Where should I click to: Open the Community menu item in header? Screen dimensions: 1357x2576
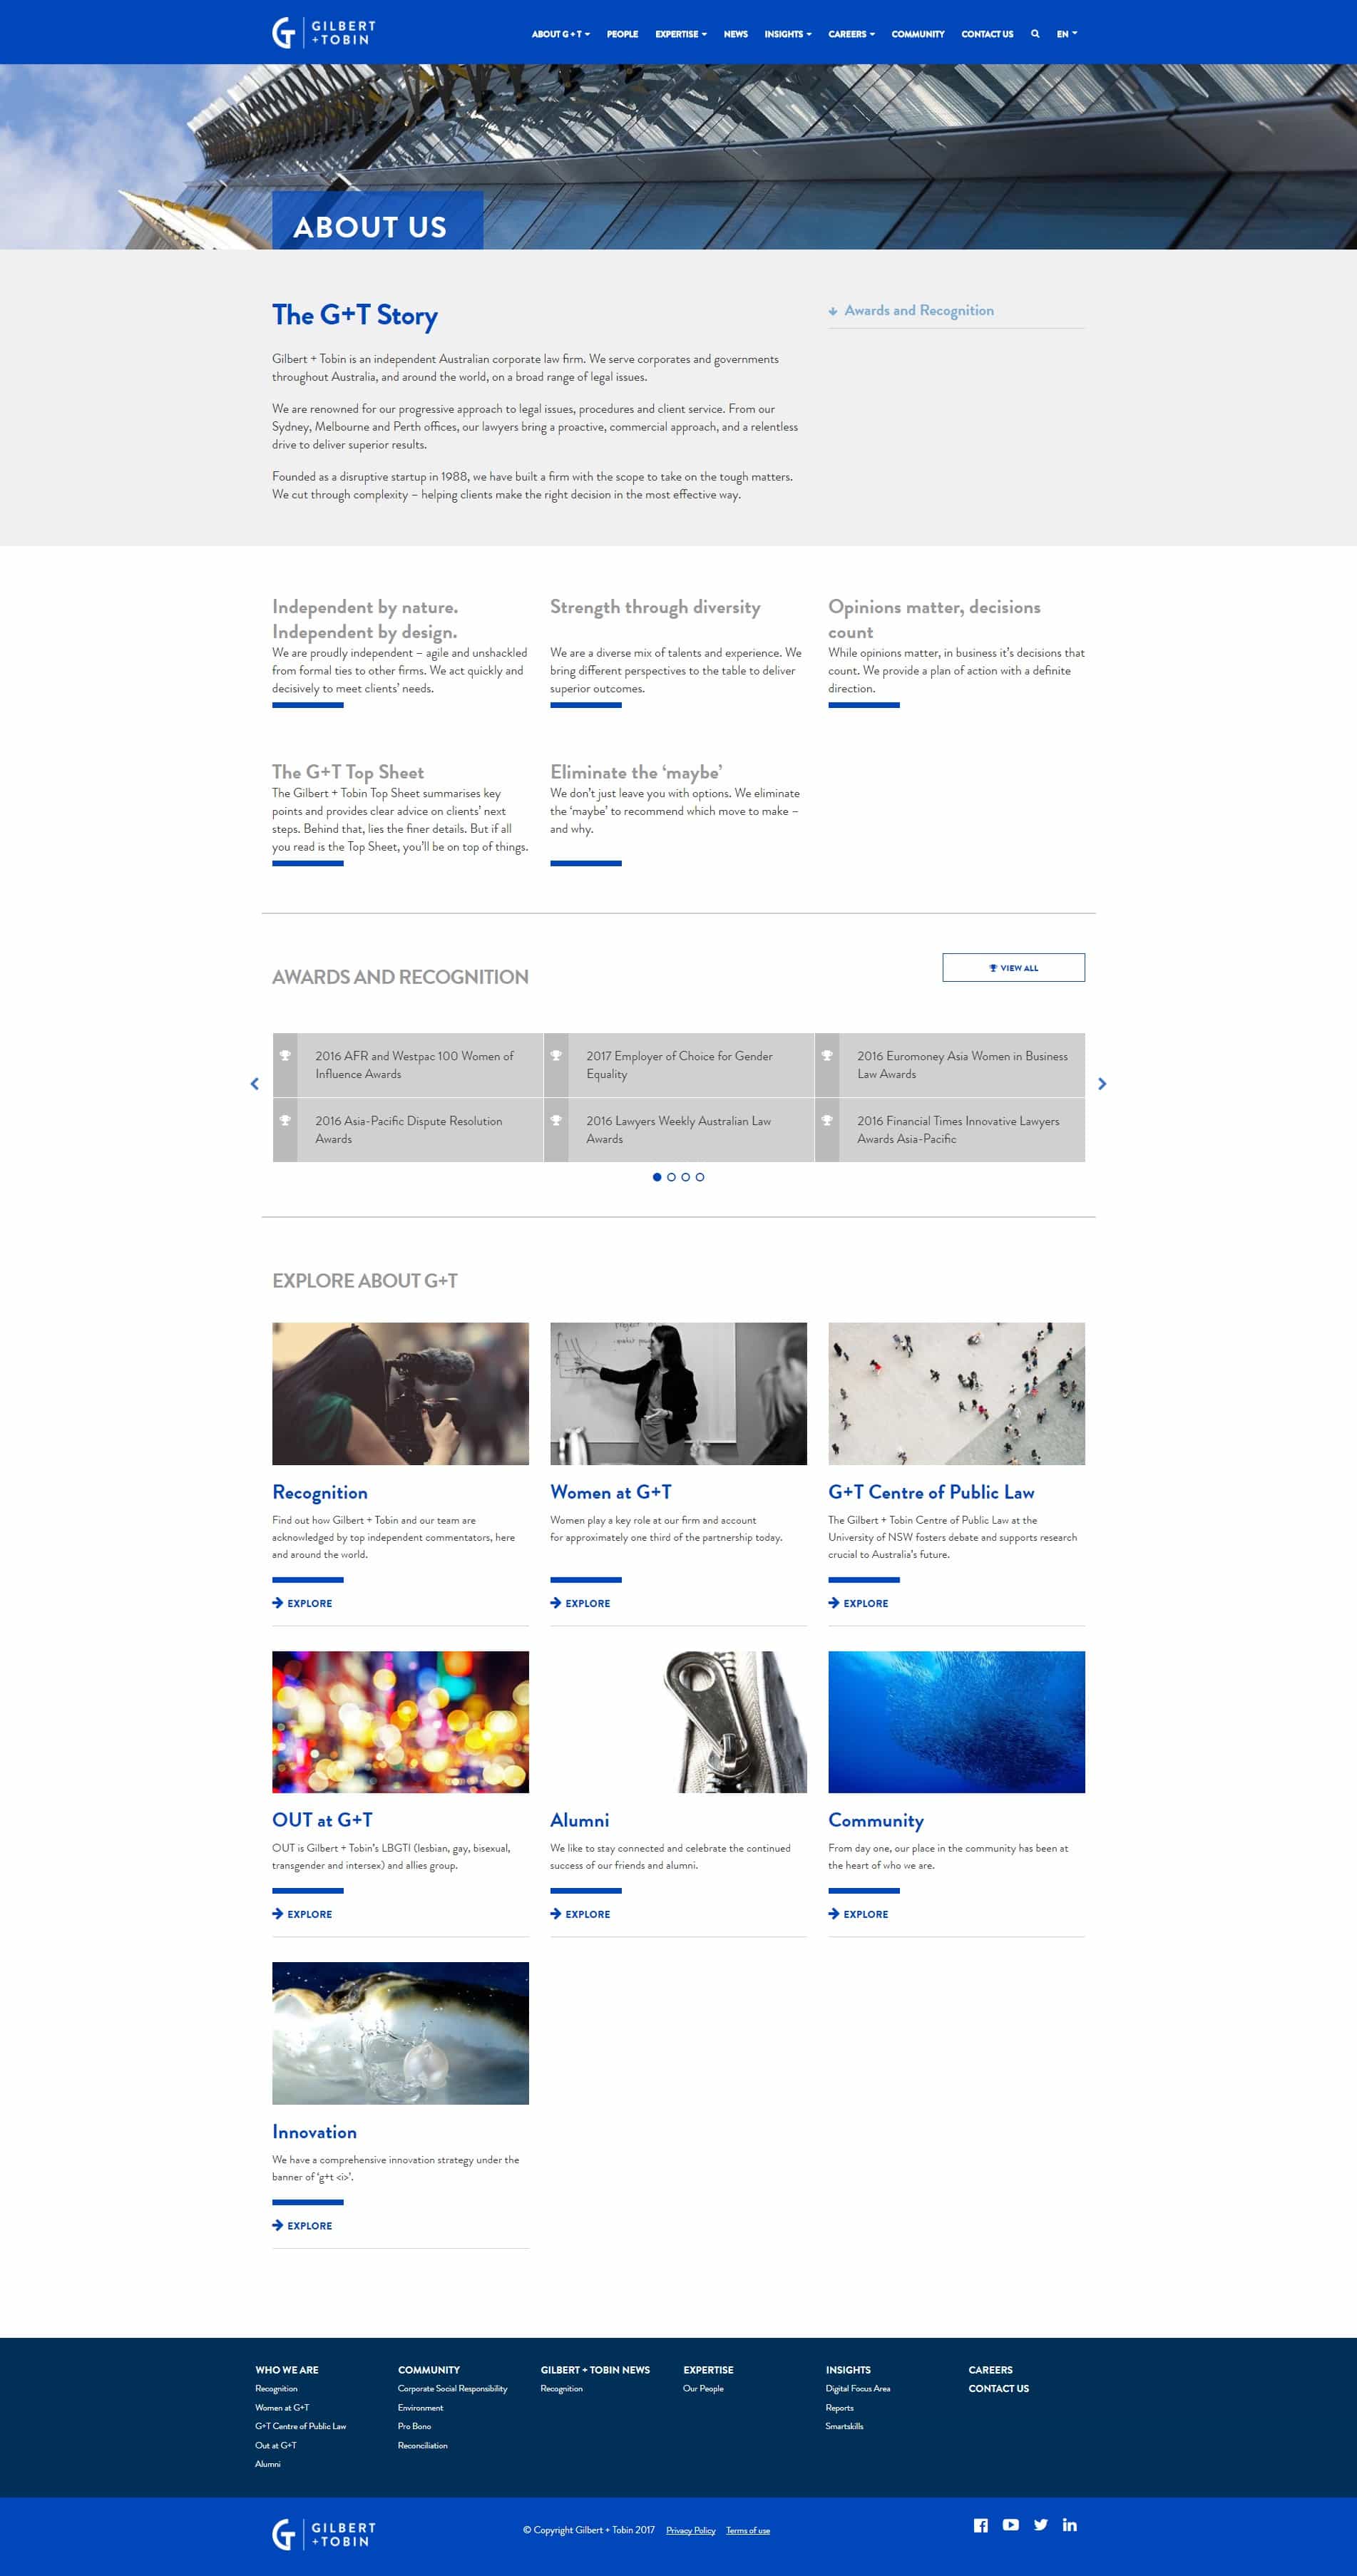(918, 34)
